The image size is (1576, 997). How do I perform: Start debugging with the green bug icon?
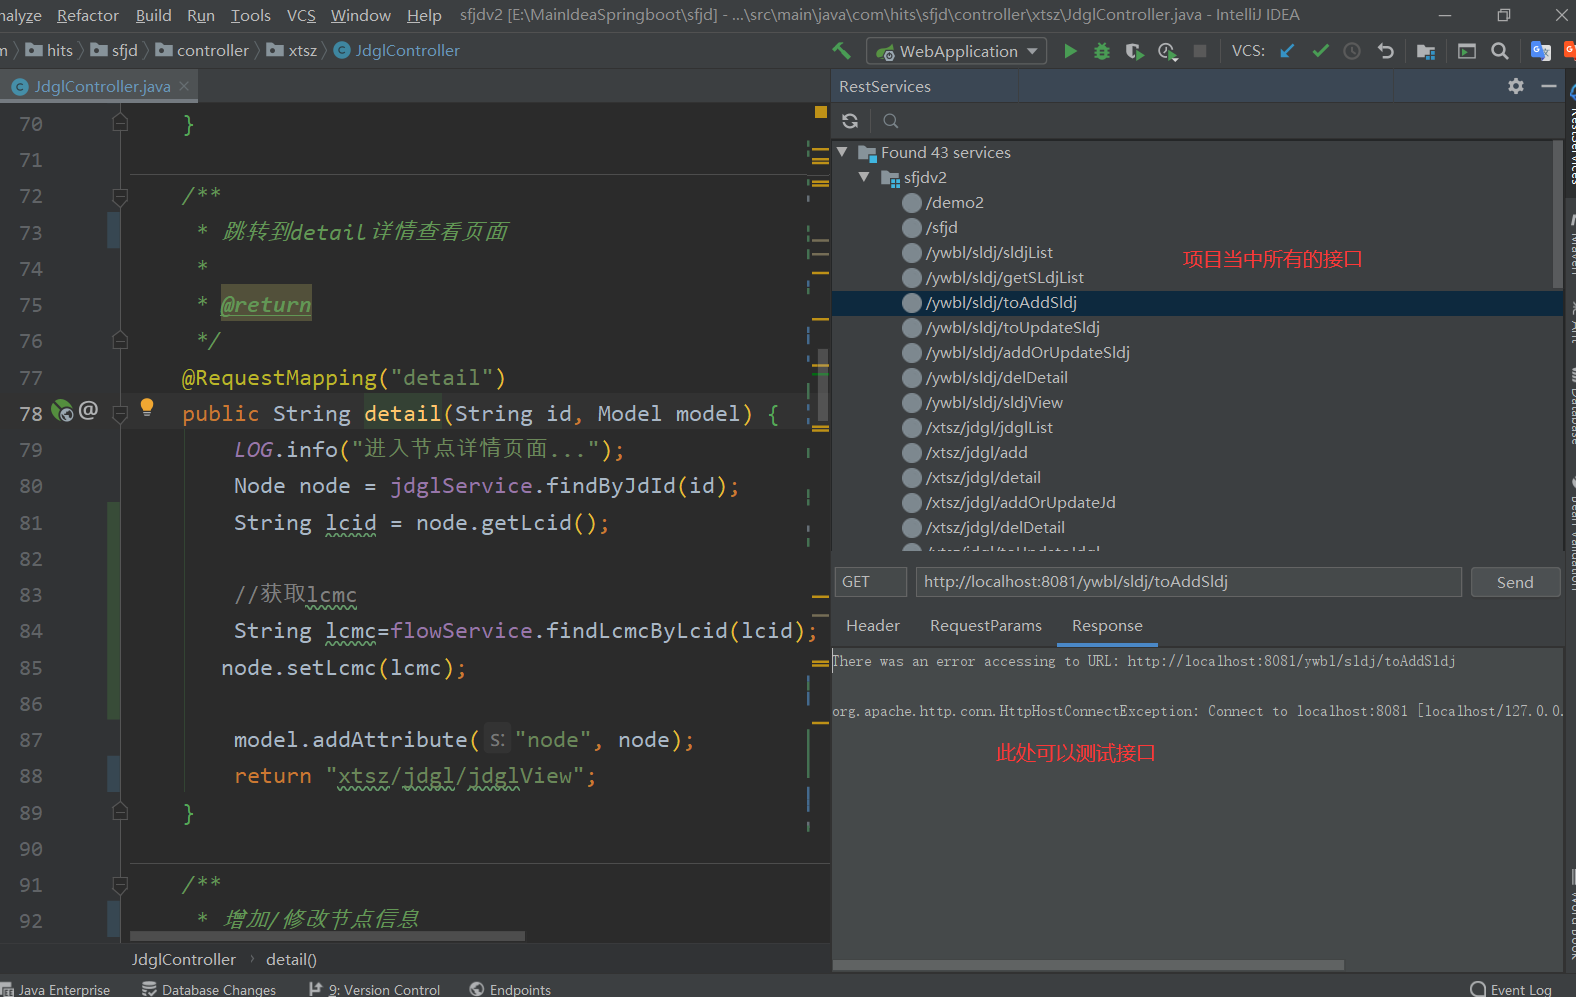tap(1102, 51)
